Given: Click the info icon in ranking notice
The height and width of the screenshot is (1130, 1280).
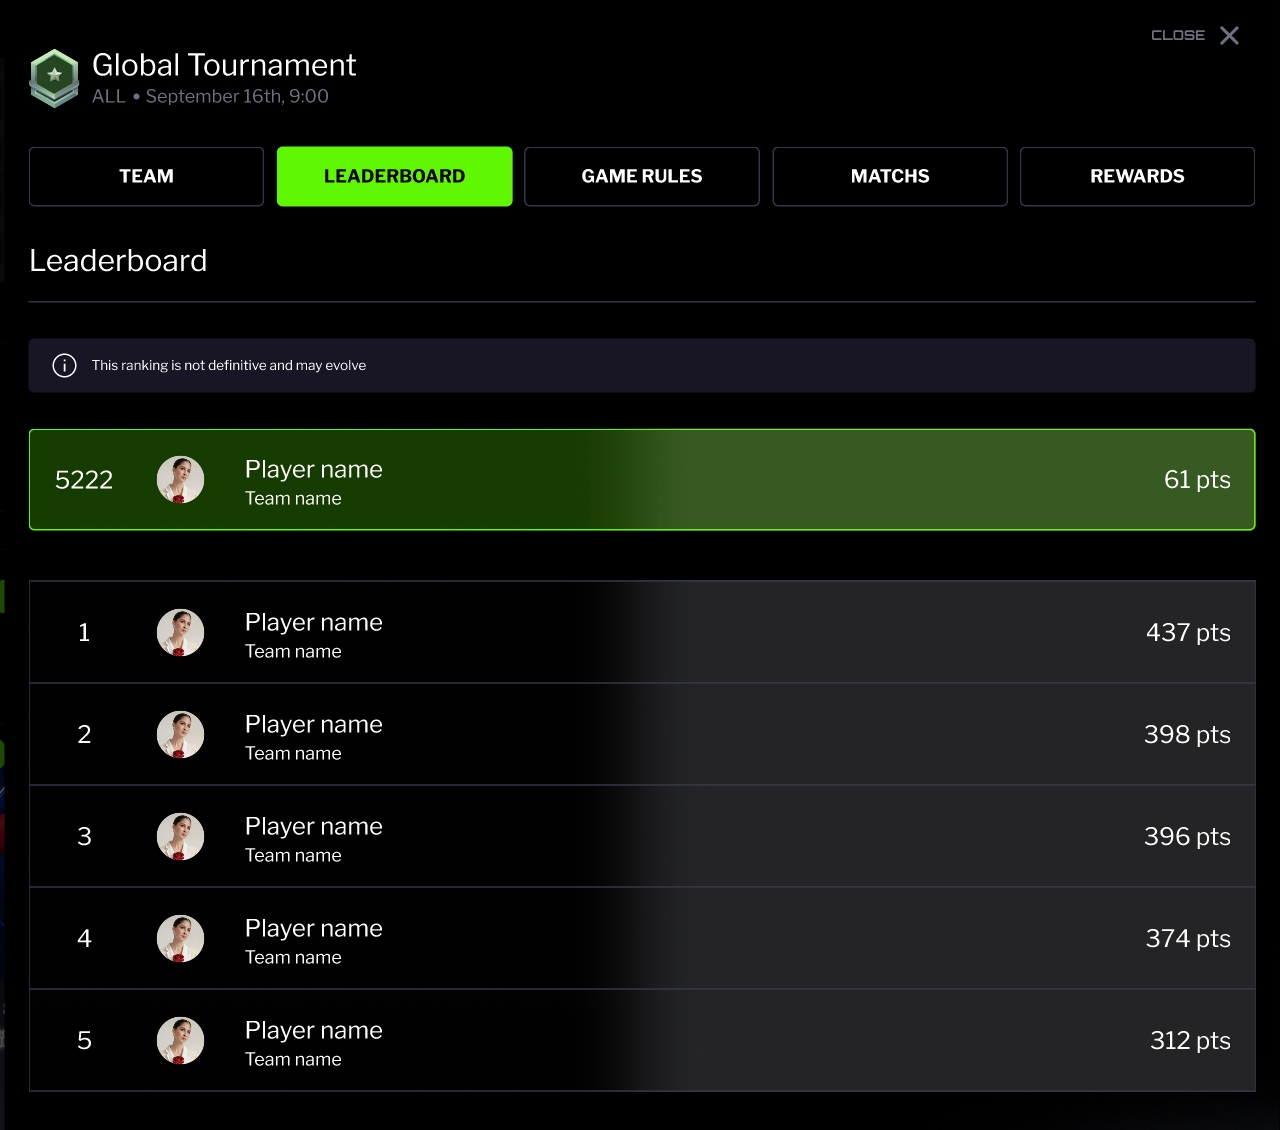Looking at the screenshot, I should coord(64,365).
